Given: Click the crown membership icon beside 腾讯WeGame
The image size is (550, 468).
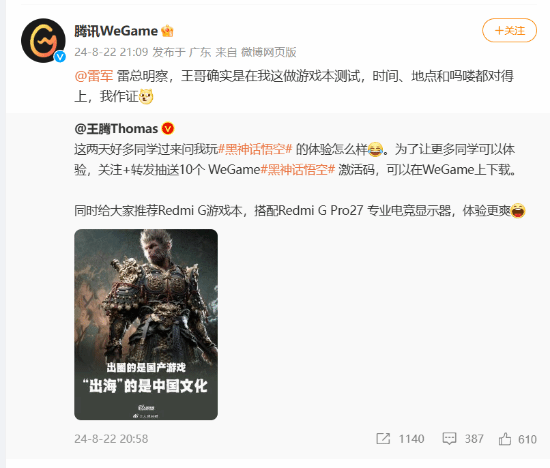Looking at the screenshot, I should [x=167, y=31].
